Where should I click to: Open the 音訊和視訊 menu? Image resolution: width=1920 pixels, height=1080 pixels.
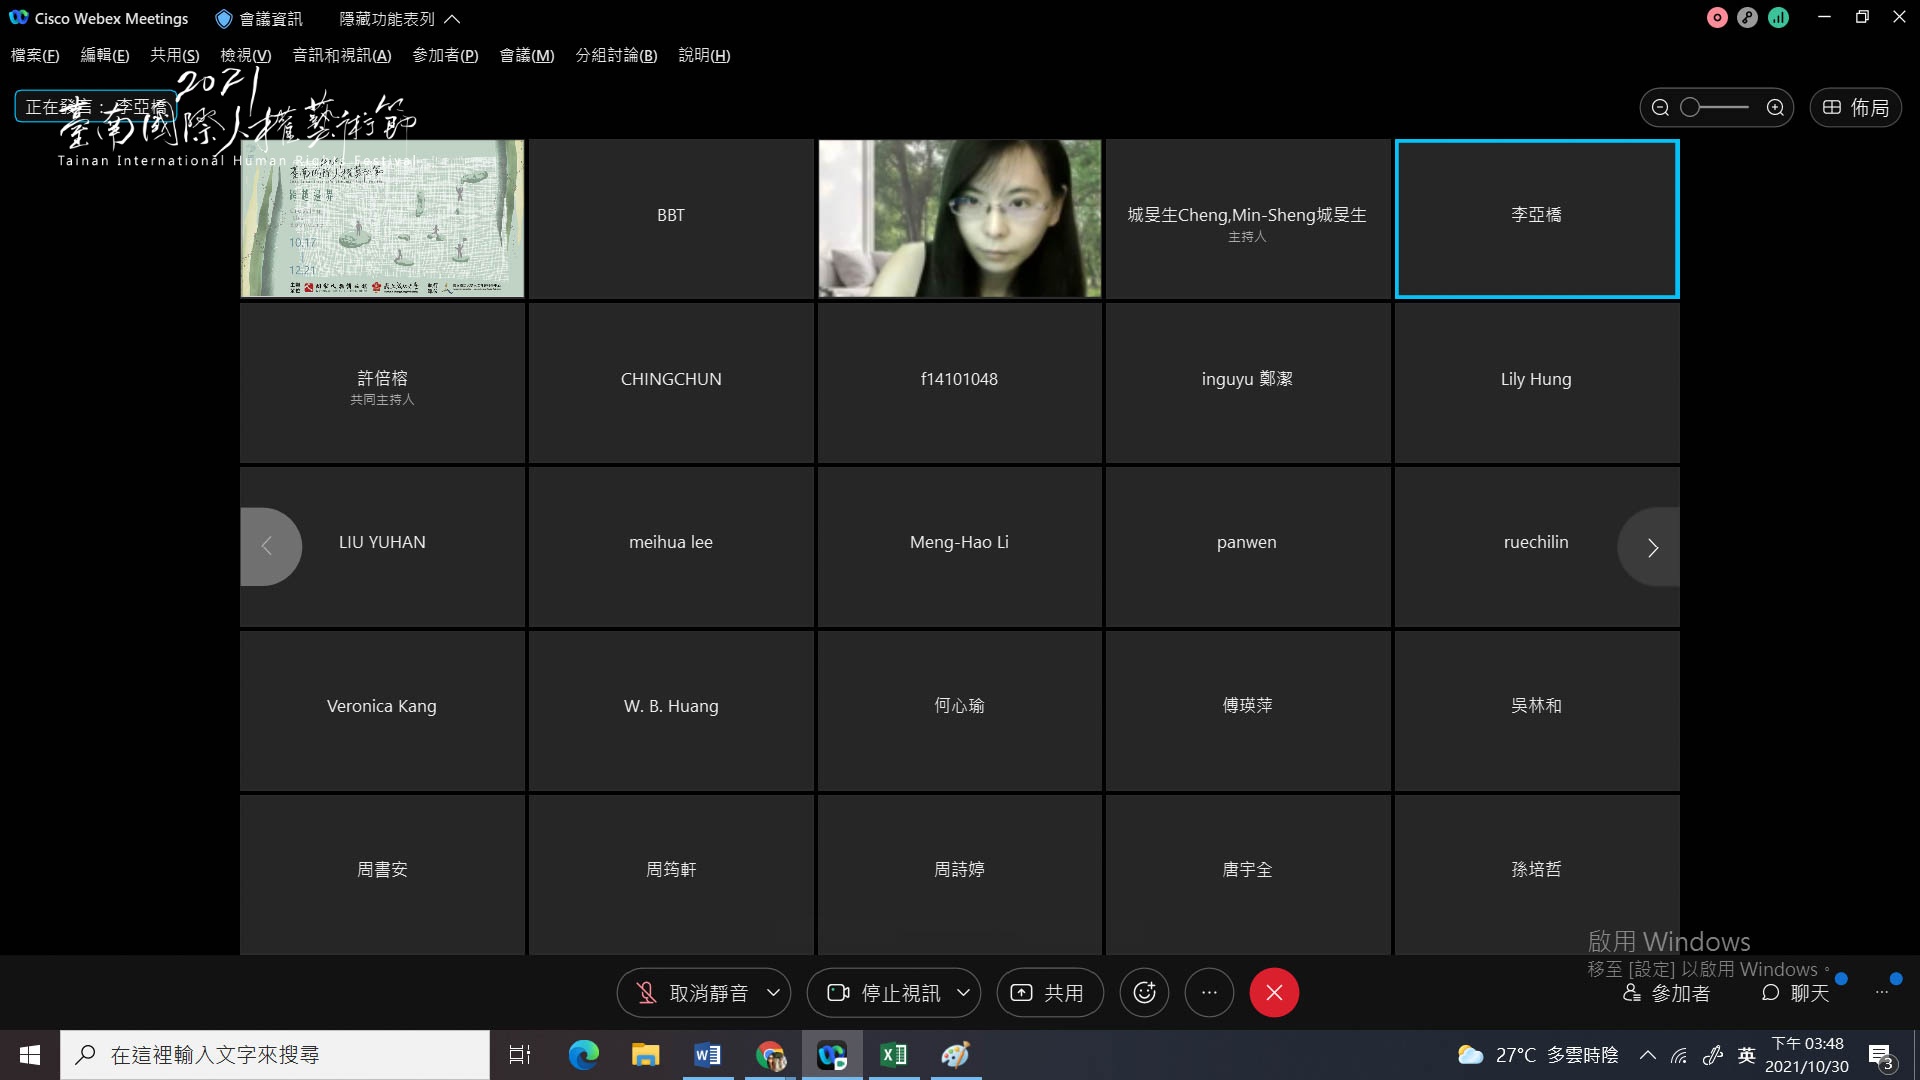coord(341,55)
